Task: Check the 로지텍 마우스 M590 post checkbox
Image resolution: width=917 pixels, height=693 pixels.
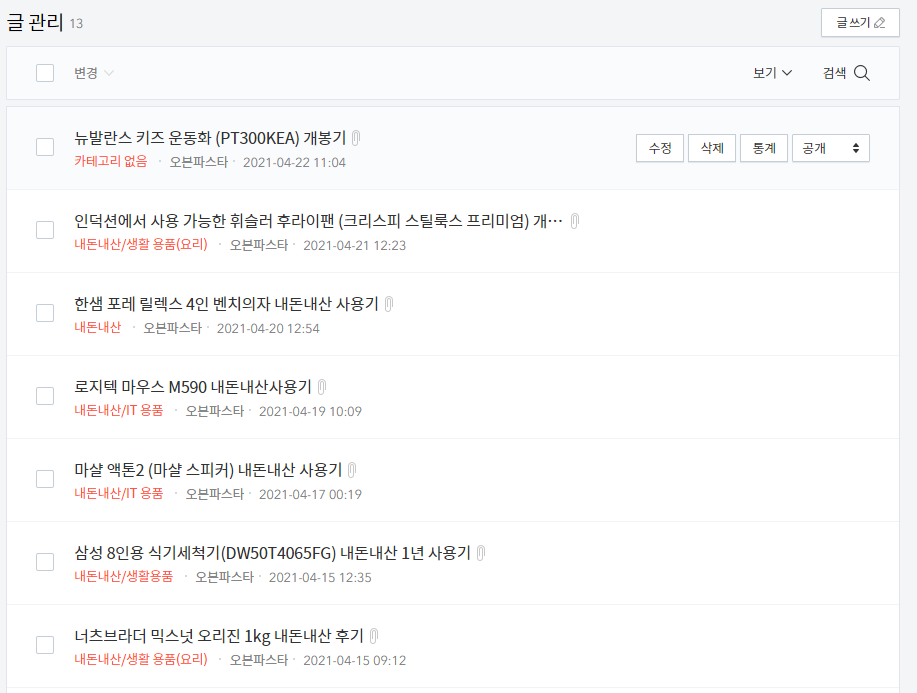Action: (45, 396)
